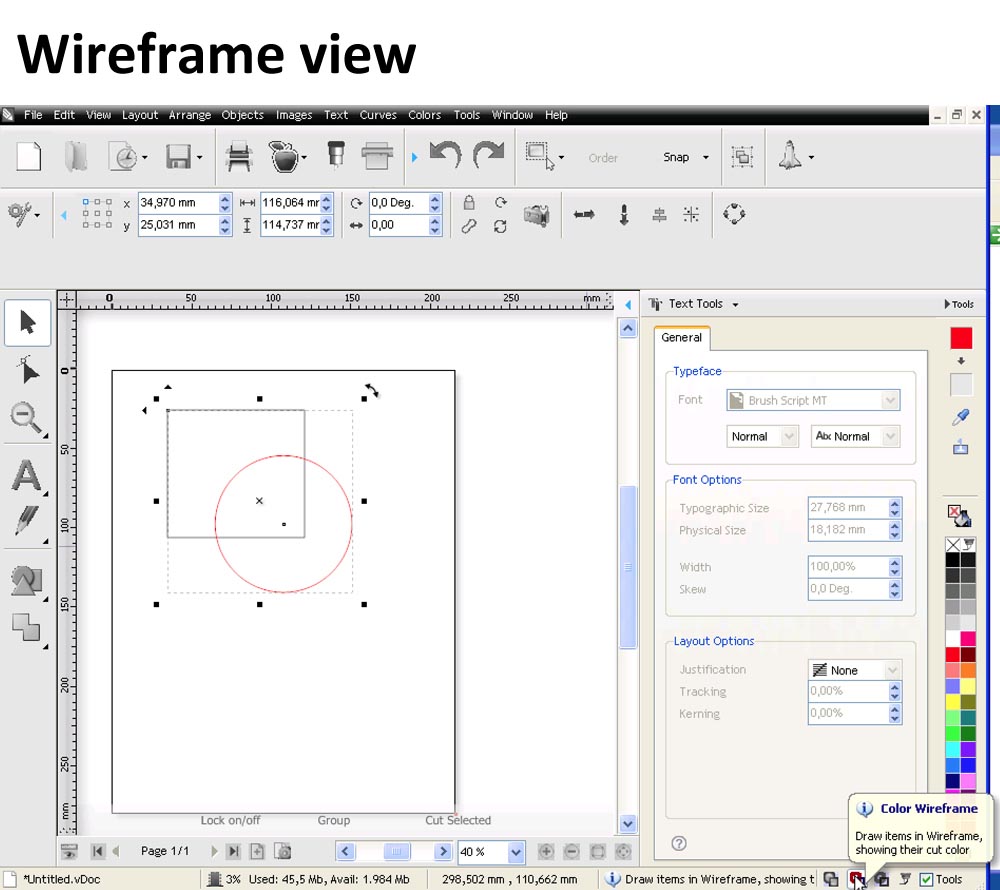Open the Colors menu
Screen dimensions: 1000x890
click(x=424, y=115)
